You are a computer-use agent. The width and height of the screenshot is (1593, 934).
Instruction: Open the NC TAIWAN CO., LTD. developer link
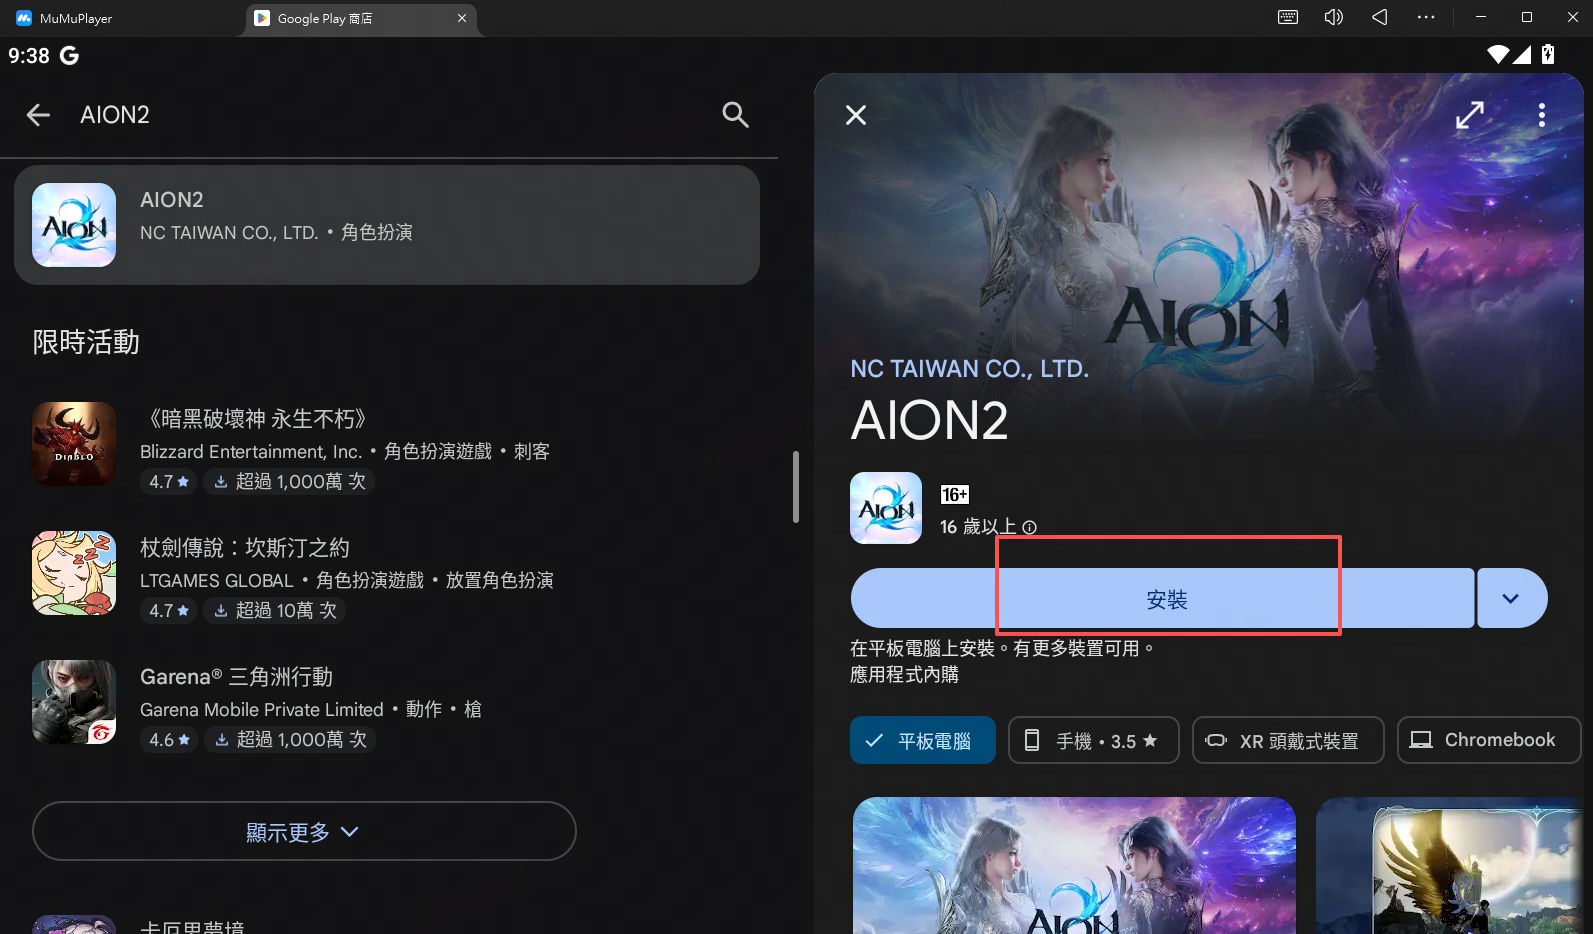(969, 369)
